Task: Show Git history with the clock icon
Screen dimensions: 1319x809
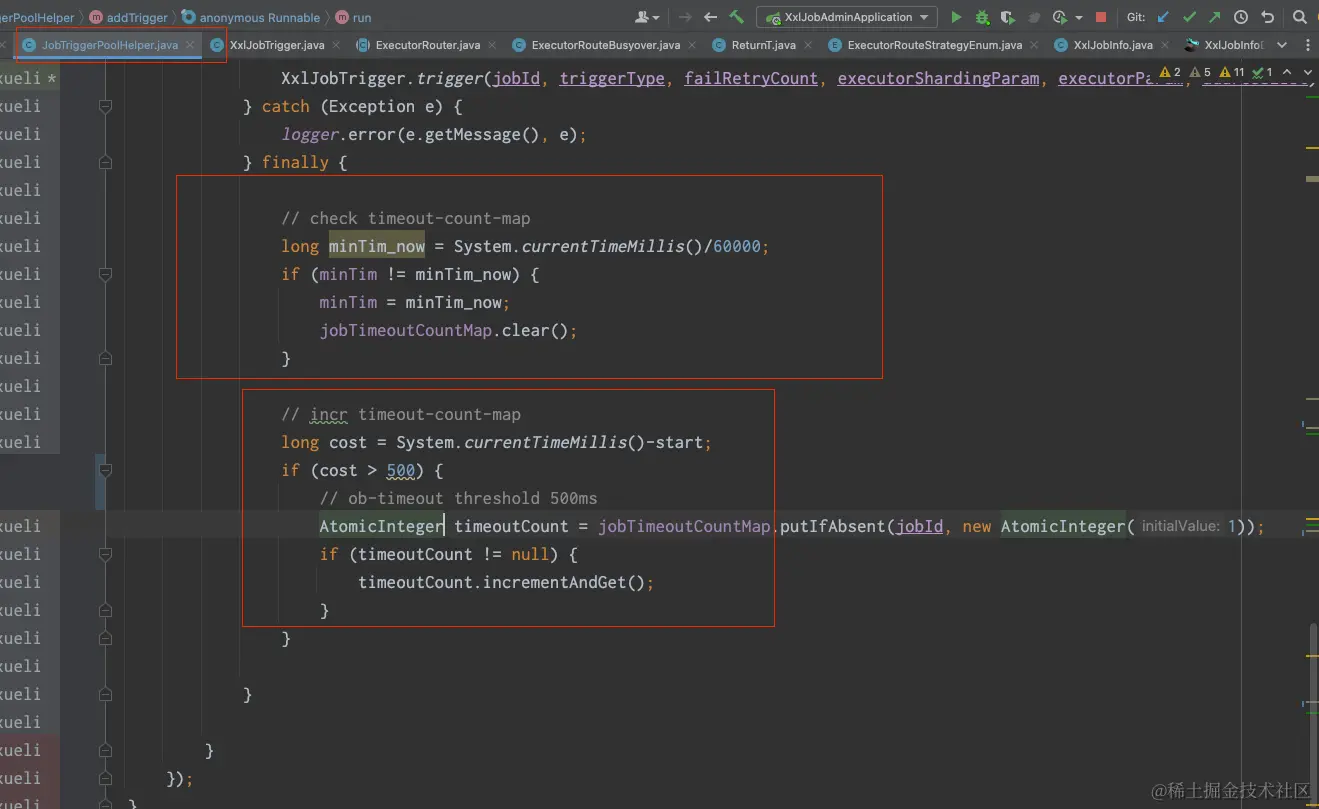Action: [x=1241, y=17]
